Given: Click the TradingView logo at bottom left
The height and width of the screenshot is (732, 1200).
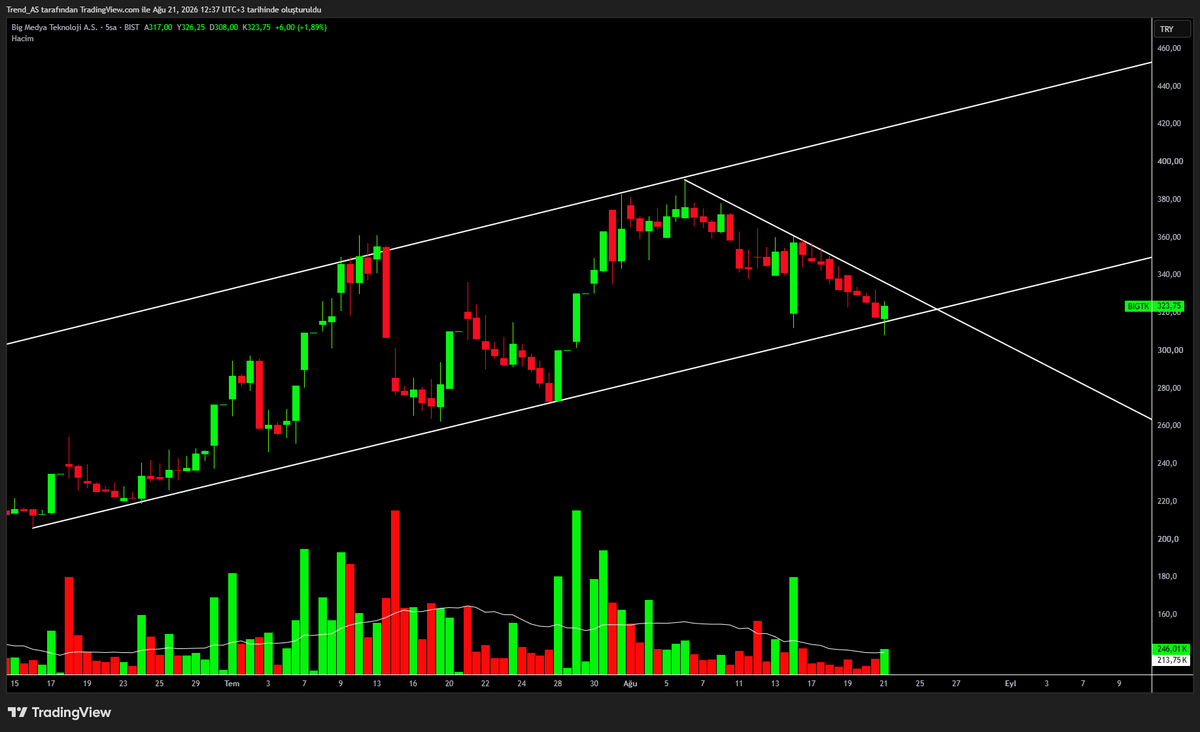Looking at the screenshot, I should (x=59, y=712).
